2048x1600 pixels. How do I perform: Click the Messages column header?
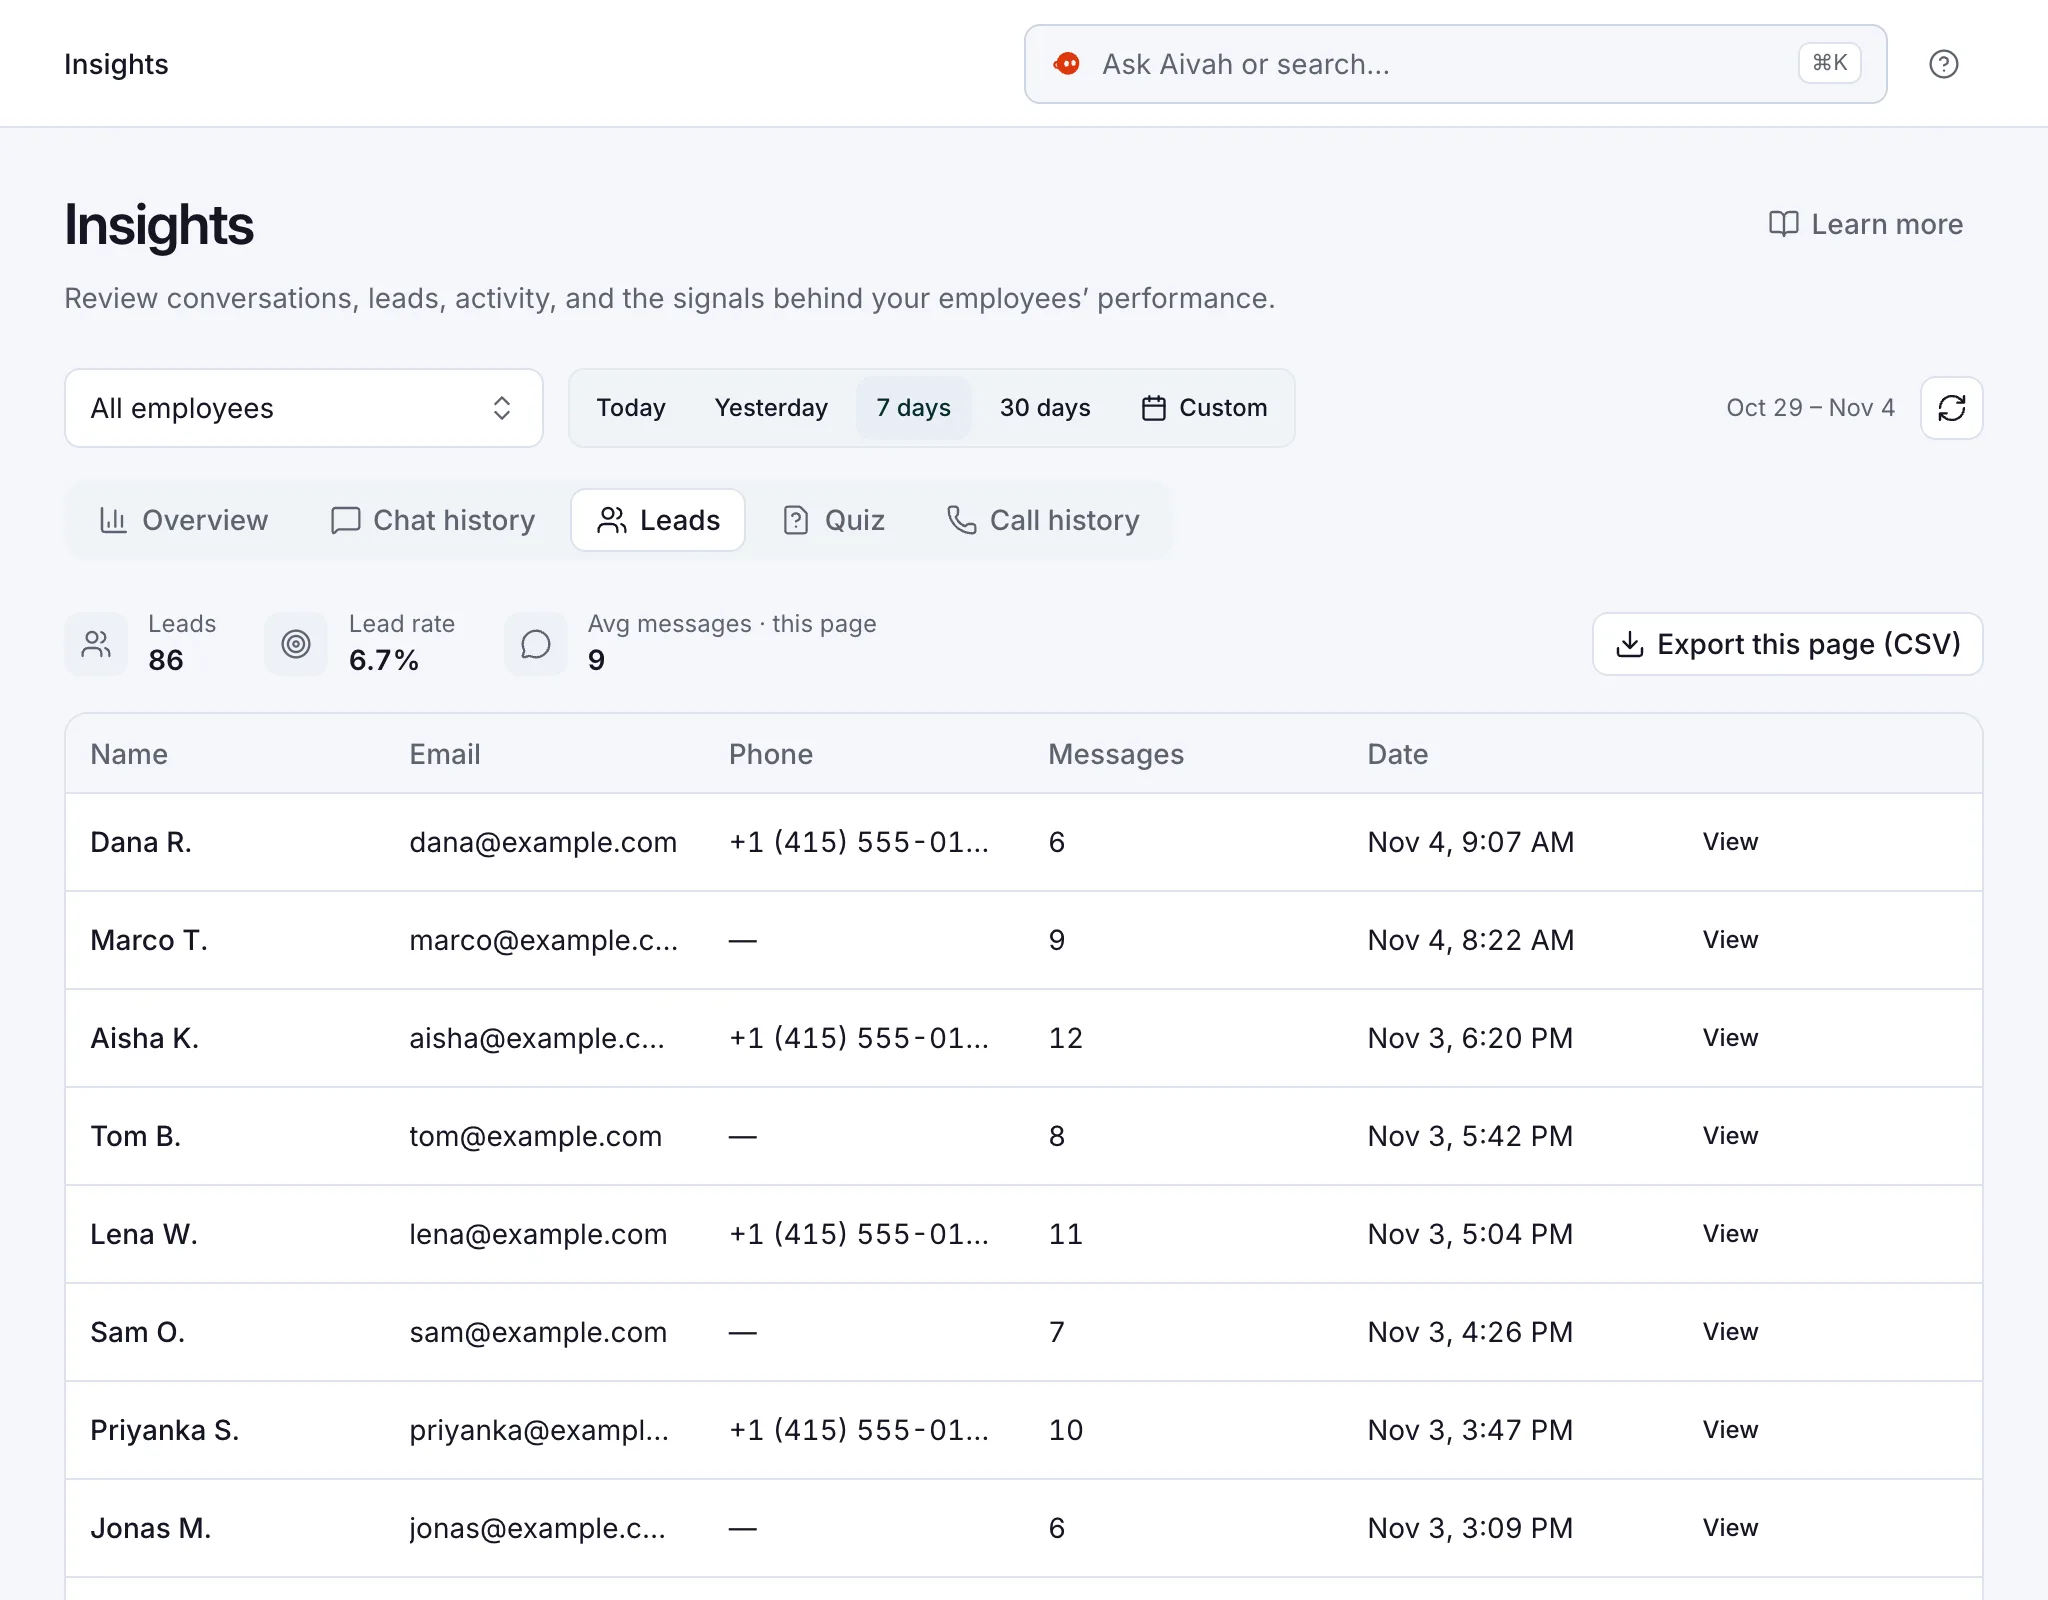[1116, 754]
